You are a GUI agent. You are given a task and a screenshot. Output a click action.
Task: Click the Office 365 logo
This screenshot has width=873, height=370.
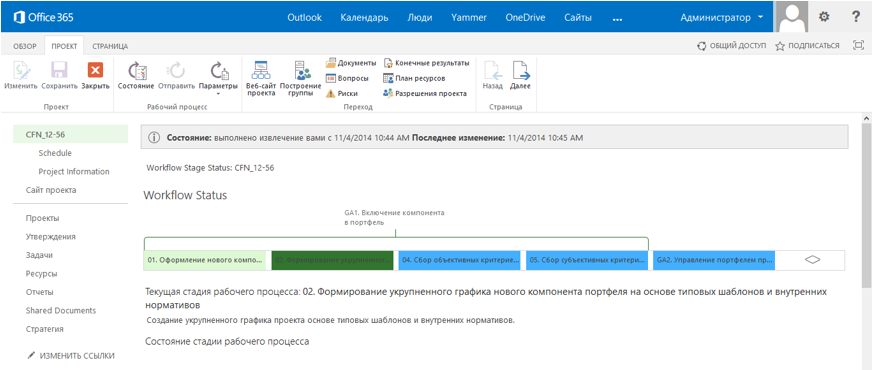(x=43, y=17)
